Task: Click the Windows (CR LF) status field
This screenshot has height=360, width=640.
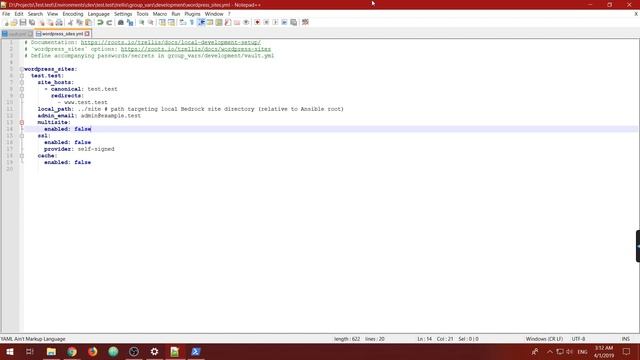Action: [x=544, y=339]
